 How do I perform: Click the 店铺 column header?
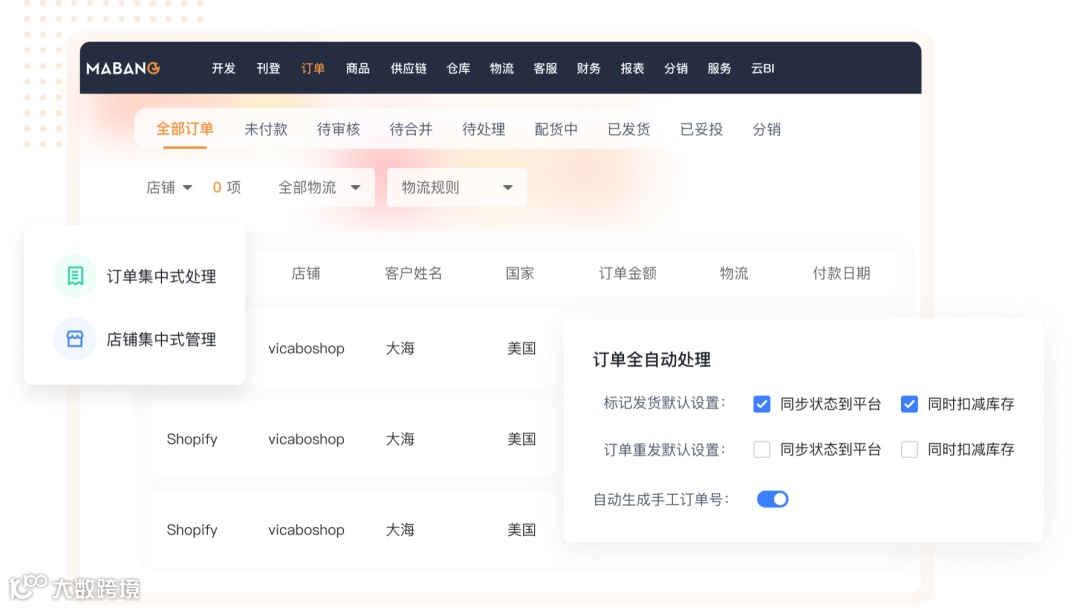click(x=306, y=273)
